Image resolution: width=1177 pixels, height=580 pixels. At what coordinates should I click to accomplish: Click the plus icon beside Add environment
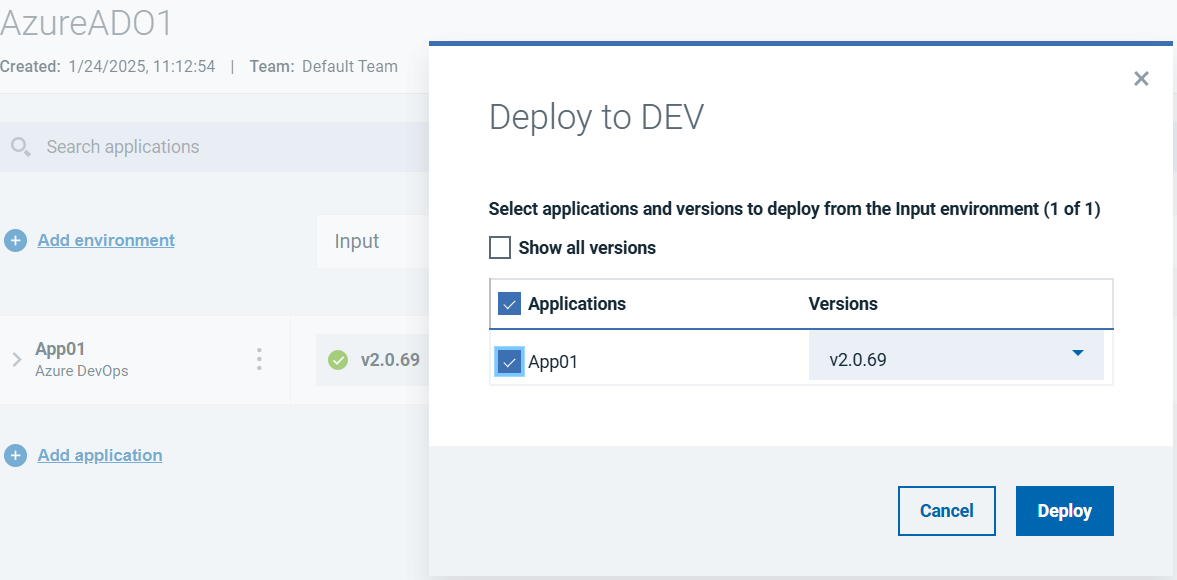point(16,241)
